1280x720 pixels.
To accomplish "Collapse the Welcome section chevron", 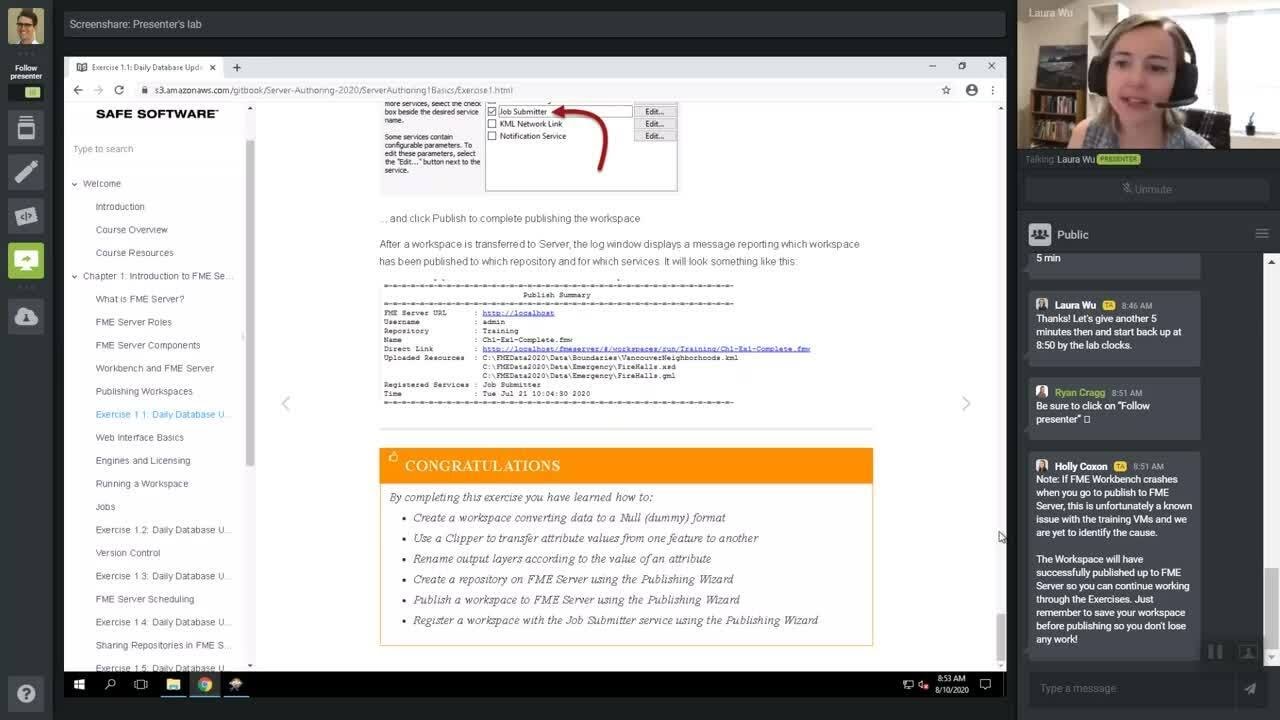I will (x=74, y=184).
